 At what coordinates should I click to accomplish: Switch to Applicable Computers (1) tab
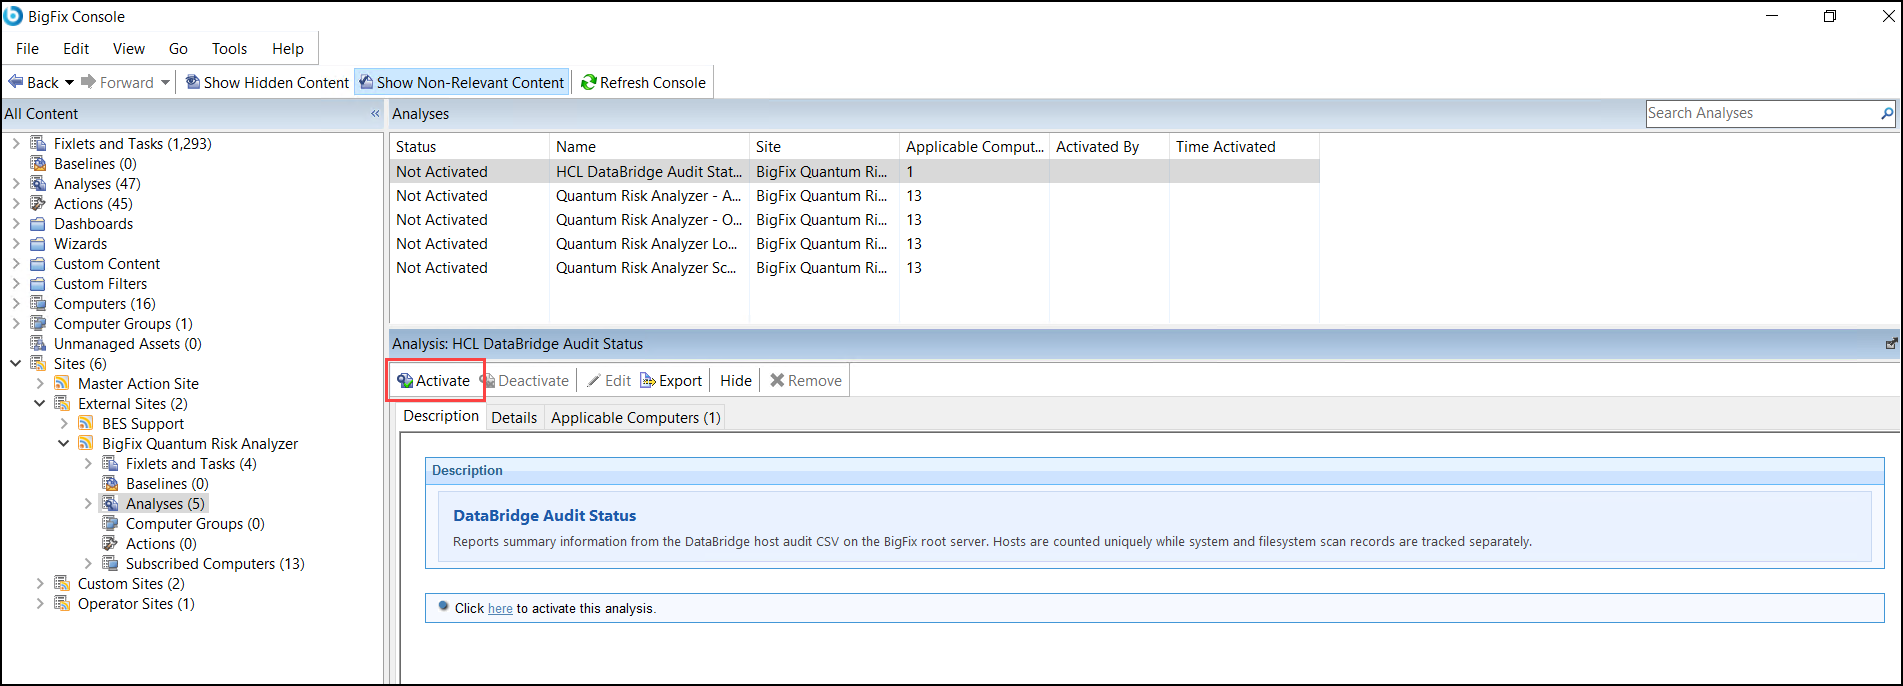pyautogui.click(x=635, y=417)
